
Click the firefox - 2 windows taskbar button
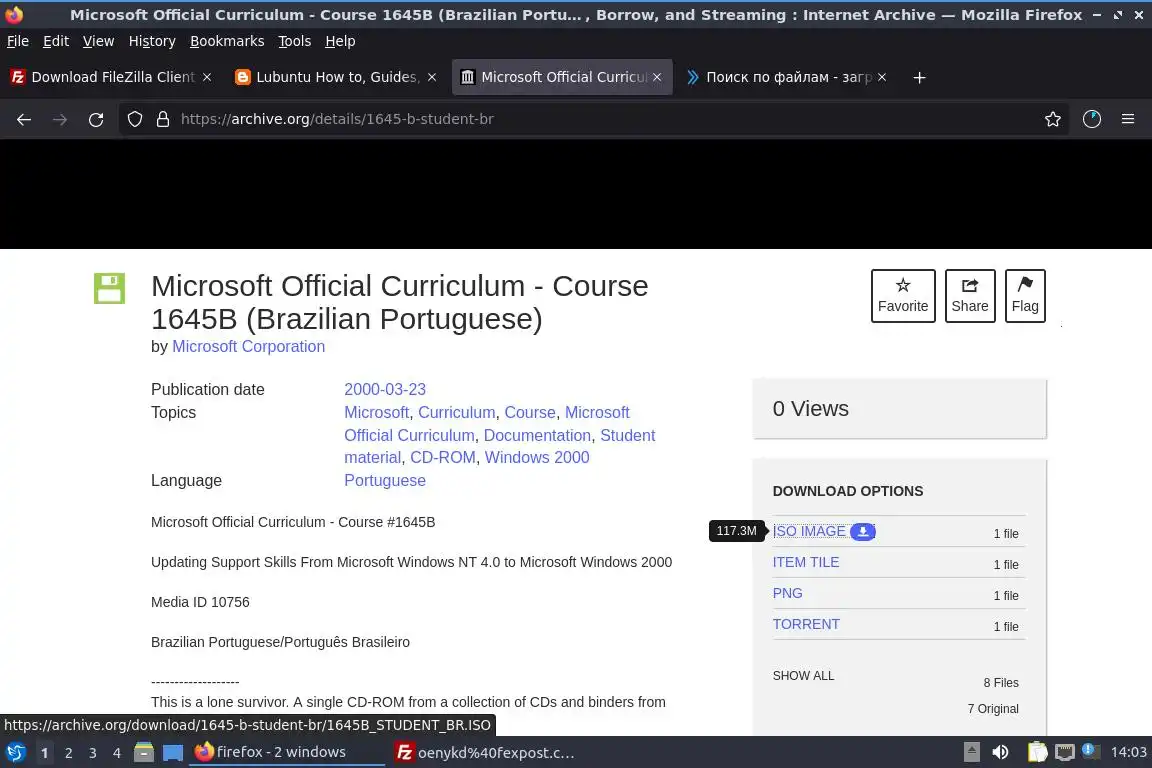pyautogui.click(x=287, y=752)
